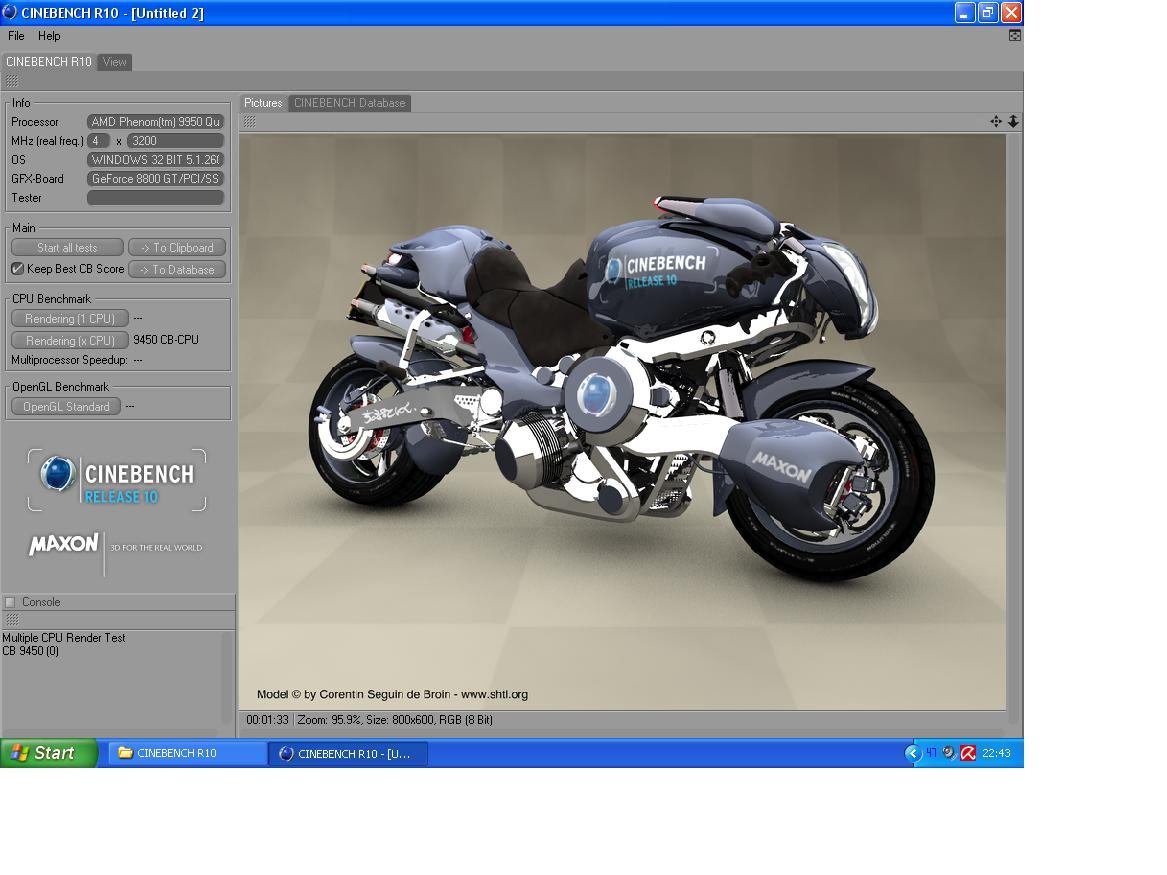Image resolution: width=1167 pixels, height=875 pixels.
Task: Click the Start all tests button
Action: (x=67, y=248)
